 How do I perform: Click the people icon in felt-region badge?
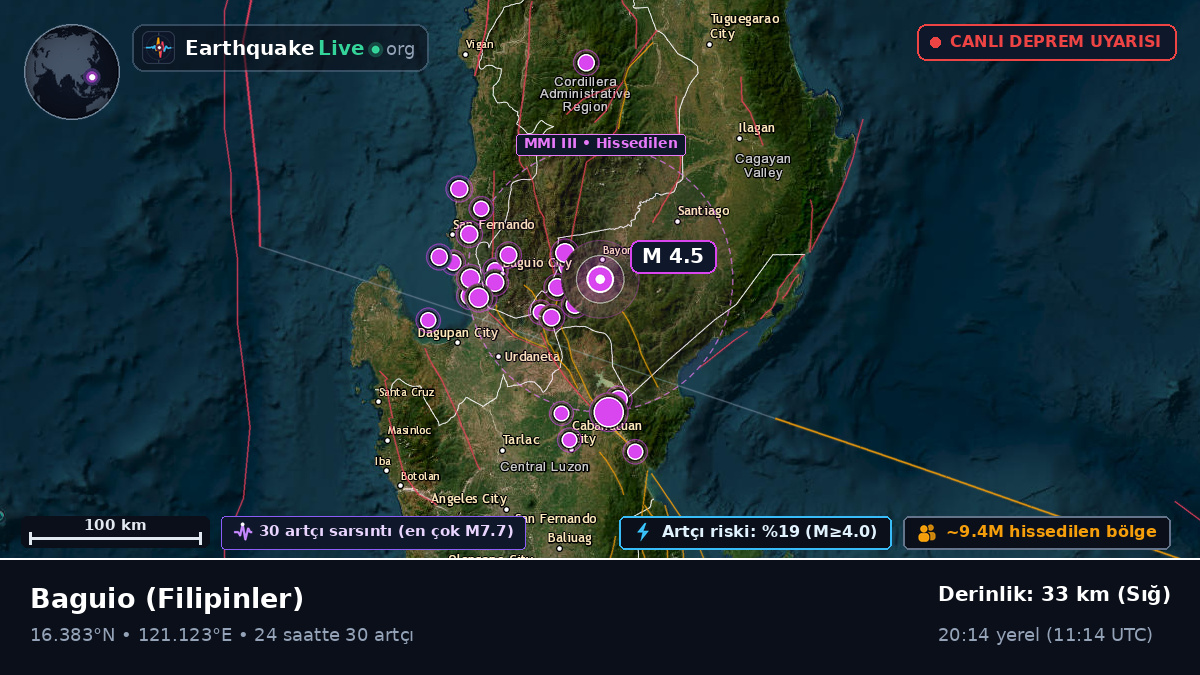[927, 533]
